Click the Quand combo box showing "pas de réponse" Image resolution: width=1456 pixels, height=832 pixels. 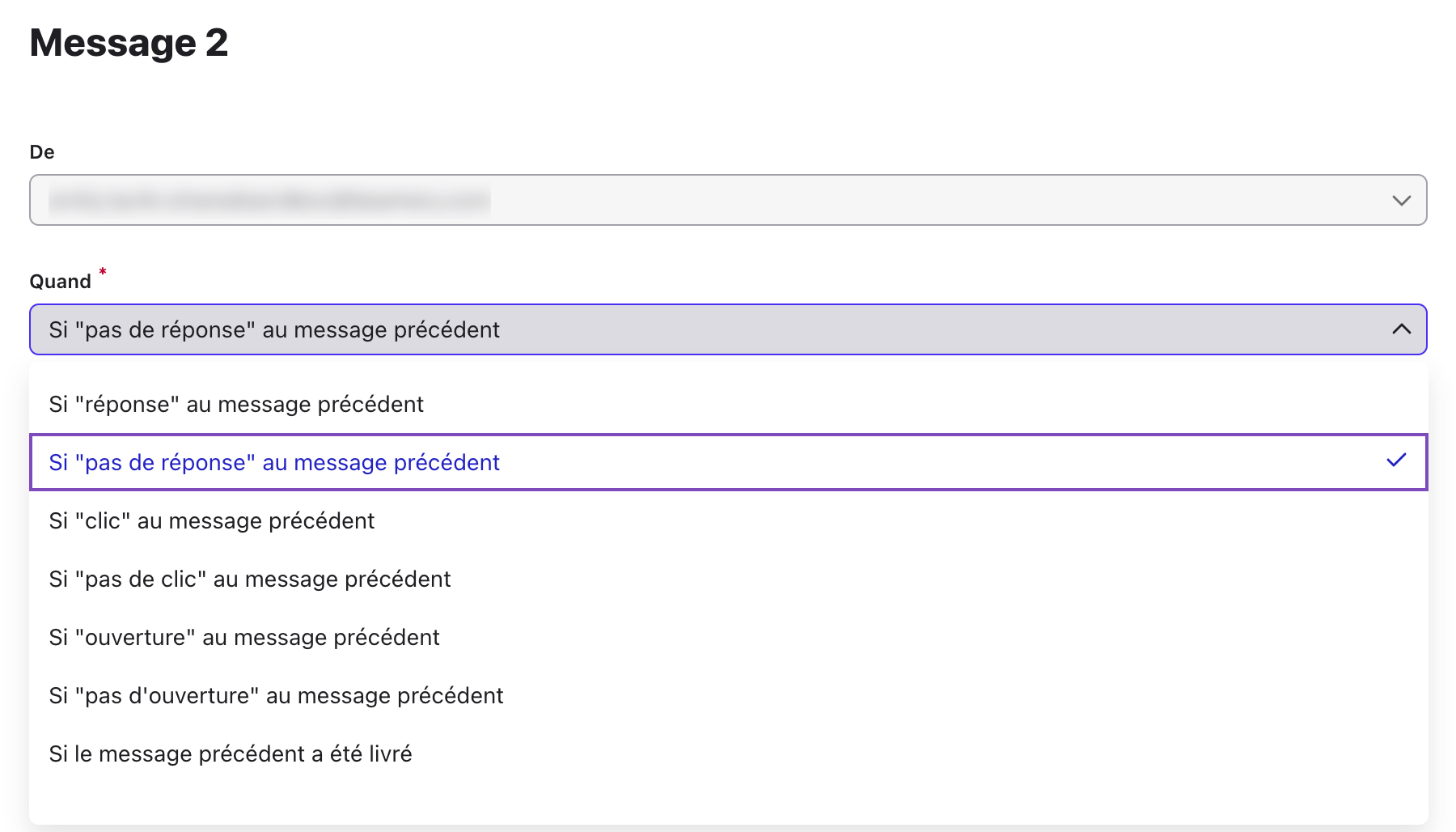click(x=728, y=329)
